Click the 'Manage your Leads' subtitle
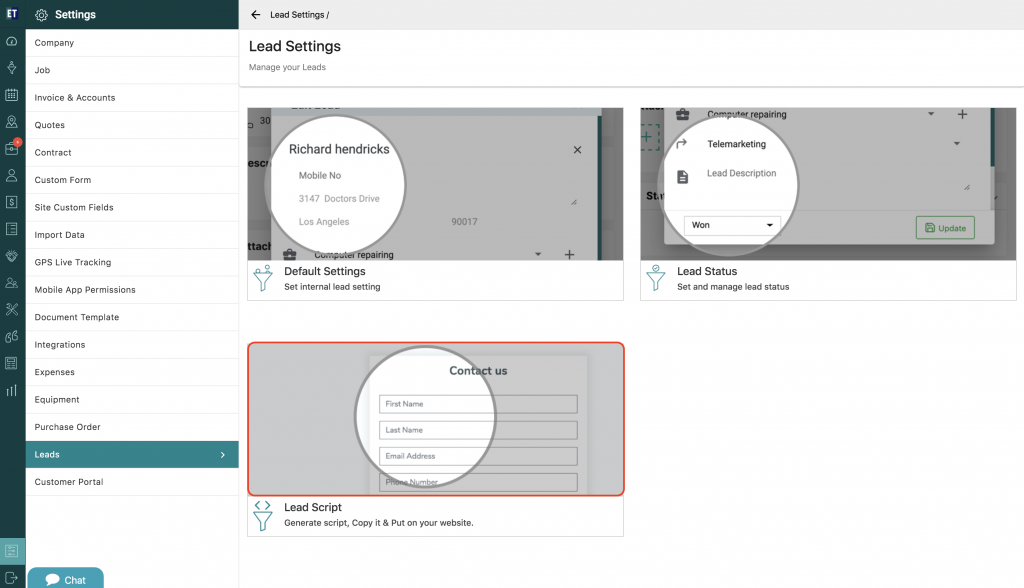1024x588 pixels. [x=287, y=67]
